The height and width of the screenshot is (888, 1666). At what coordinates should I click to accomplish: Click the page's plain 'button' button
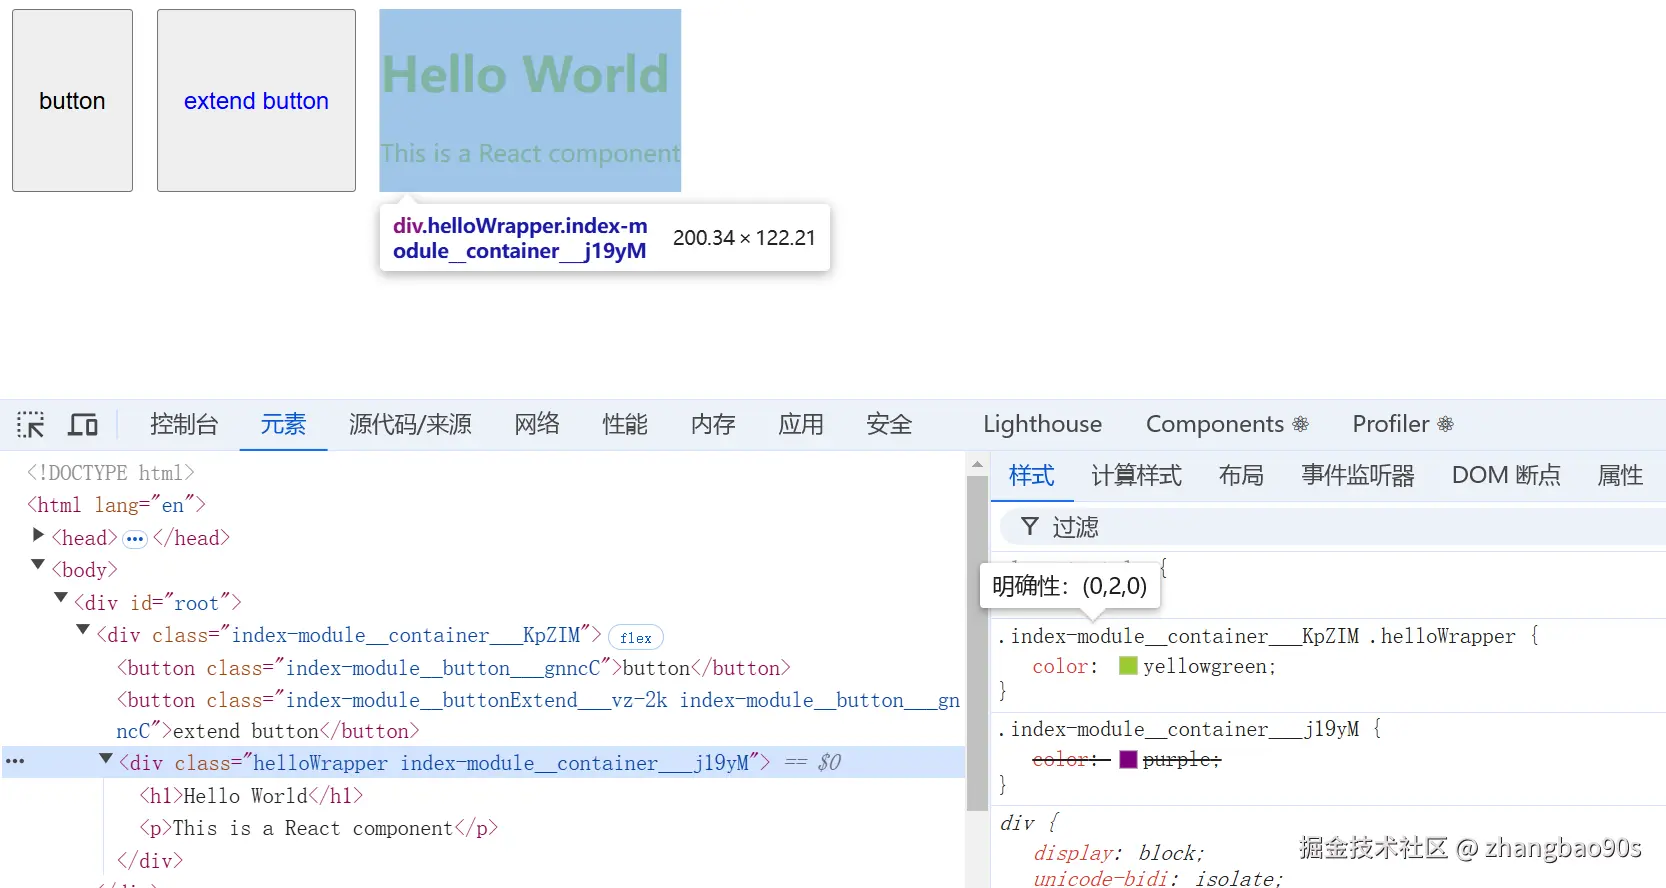[x=72, y=101]
